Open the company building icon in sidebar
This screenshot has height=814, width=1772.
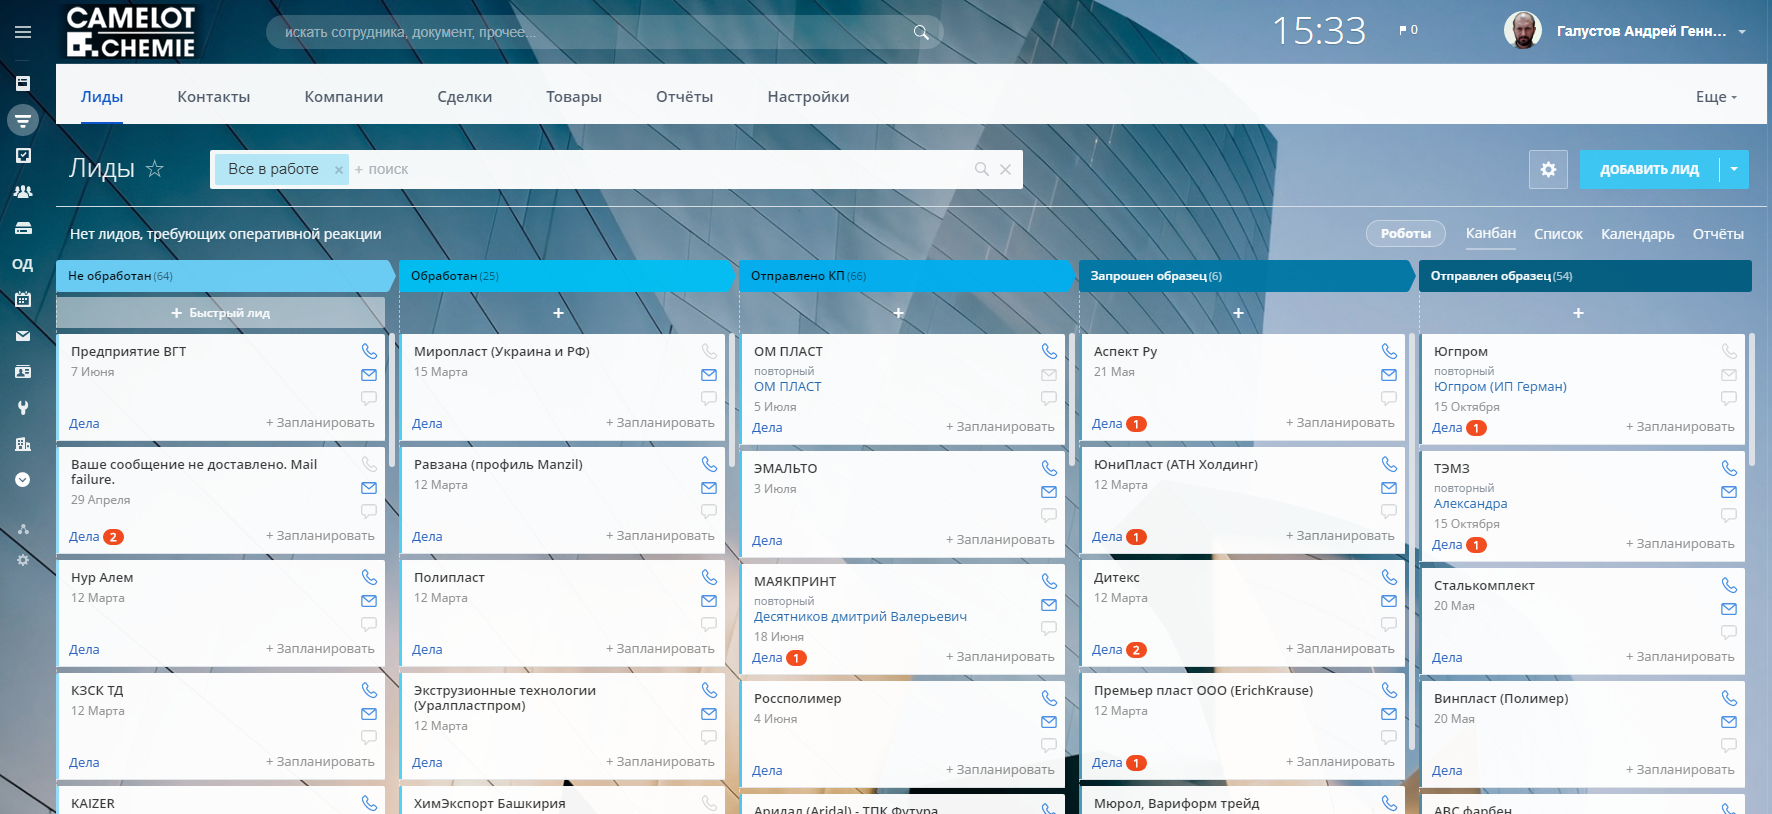pos(23,444)
